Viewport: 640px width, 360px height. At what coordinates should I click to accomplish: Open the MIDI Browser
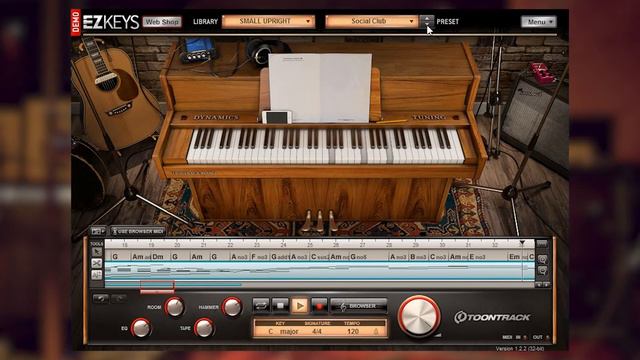point(358,306)
